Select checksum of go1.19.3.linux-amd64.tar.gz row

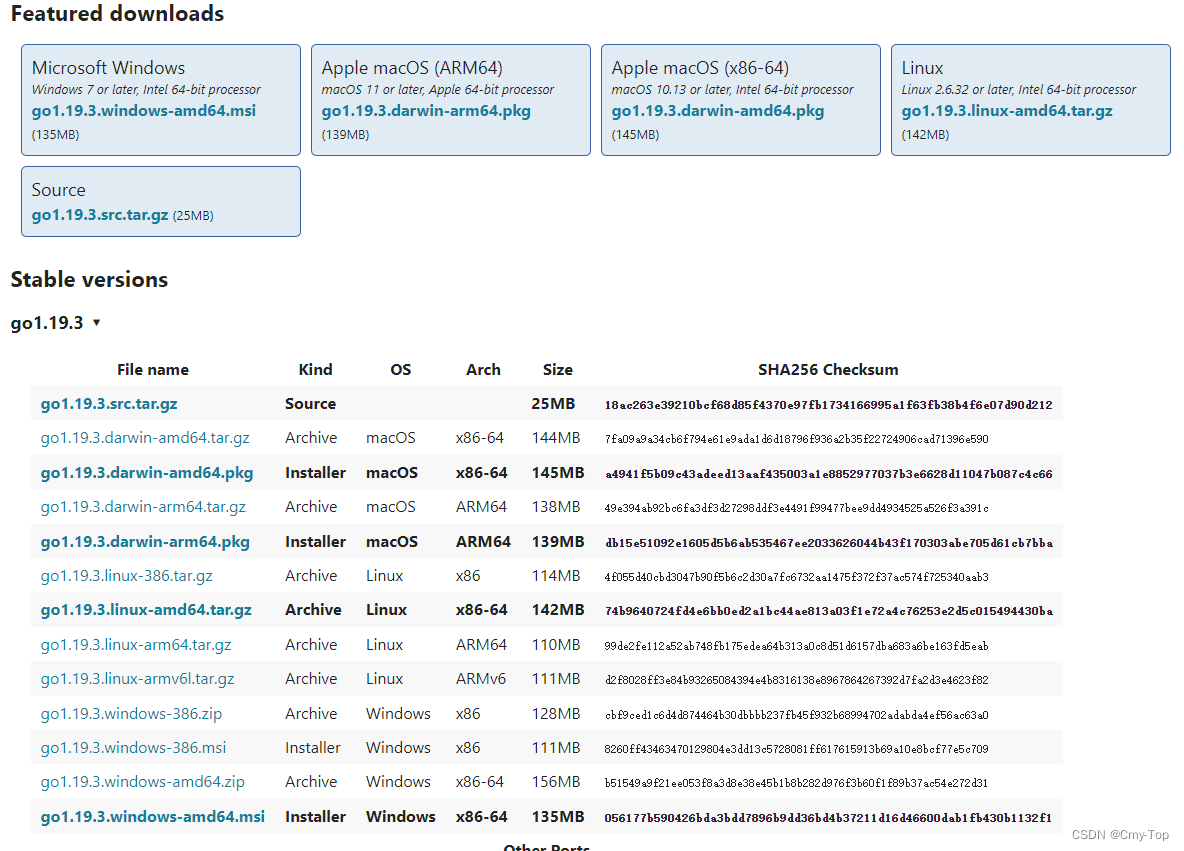coord(828,611)
